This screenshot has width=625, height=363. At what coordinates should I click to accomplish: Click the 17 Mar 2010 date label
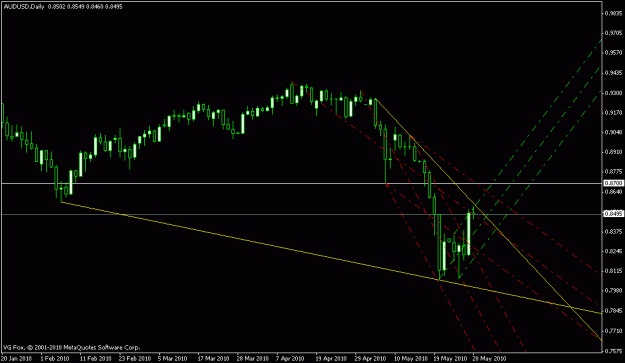(x=213, y=358)
